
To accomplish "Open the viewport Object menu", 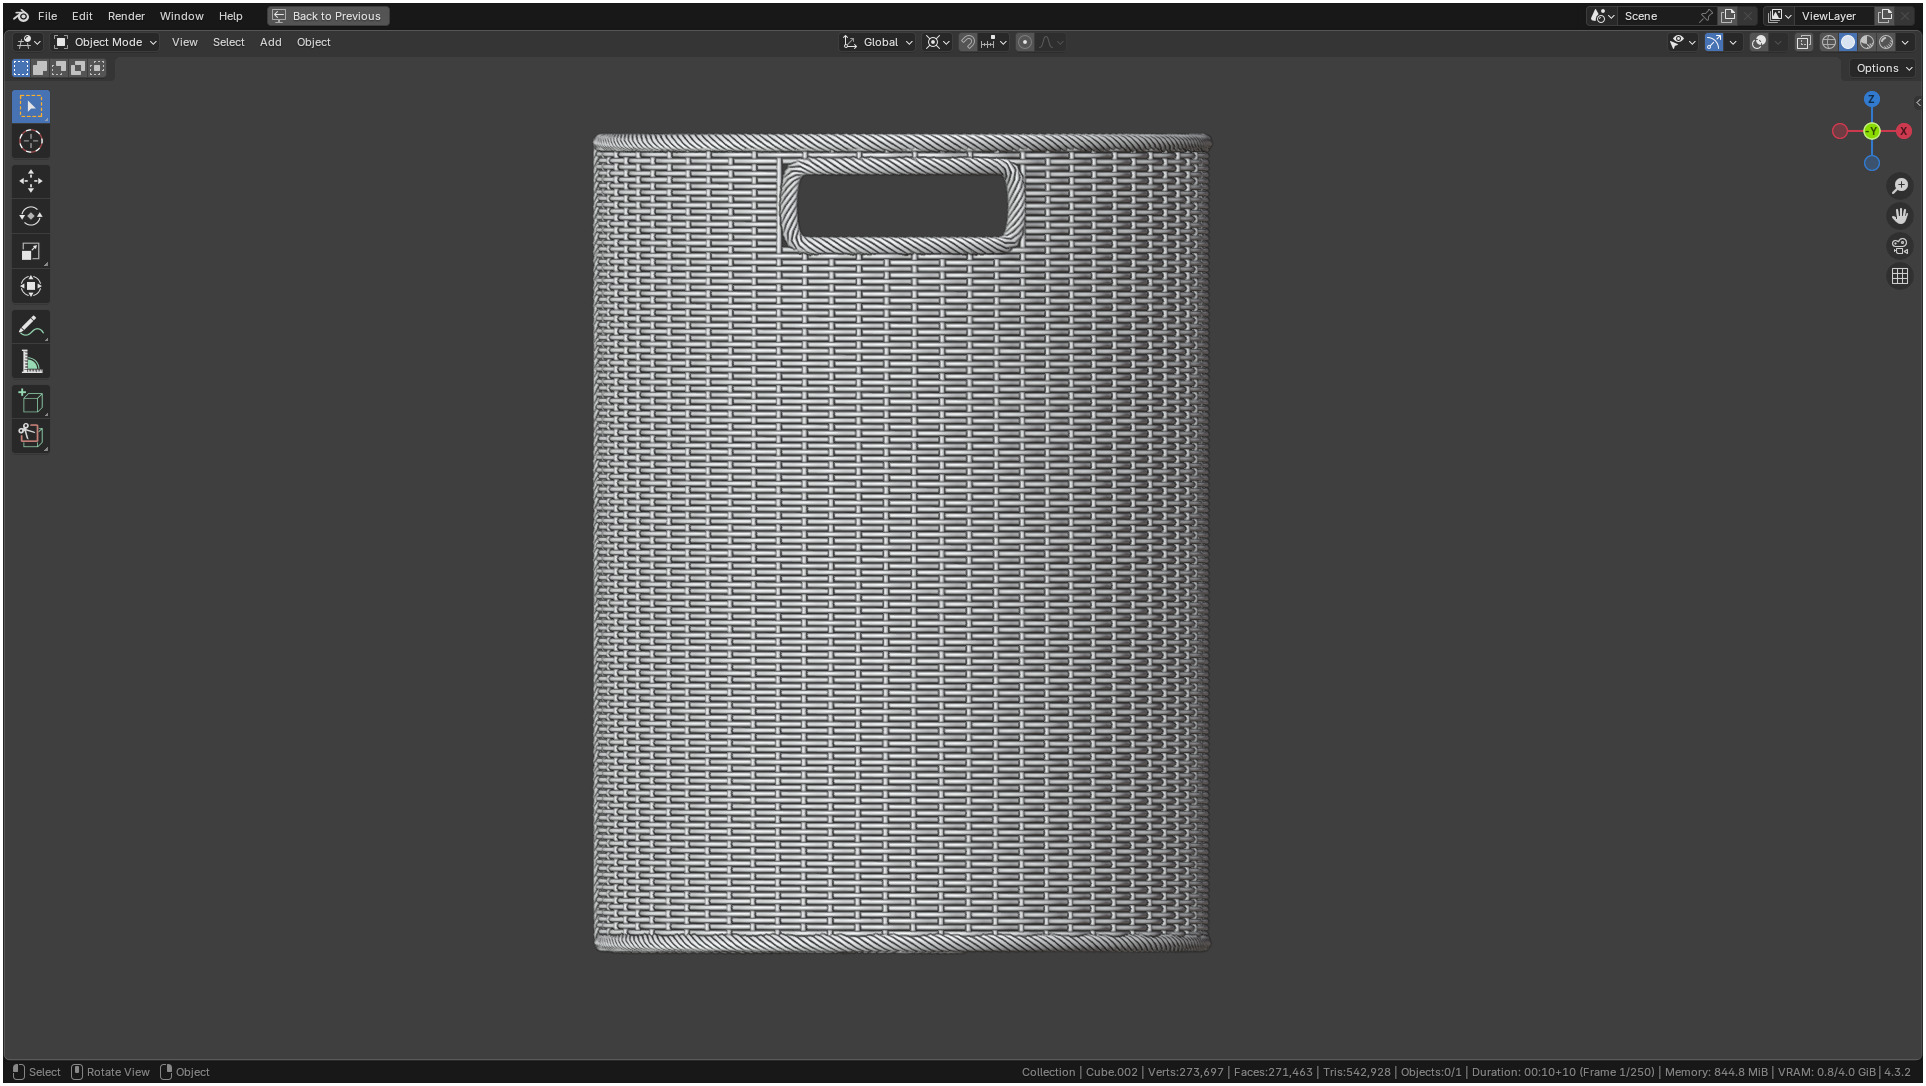I will click(313, 42).
